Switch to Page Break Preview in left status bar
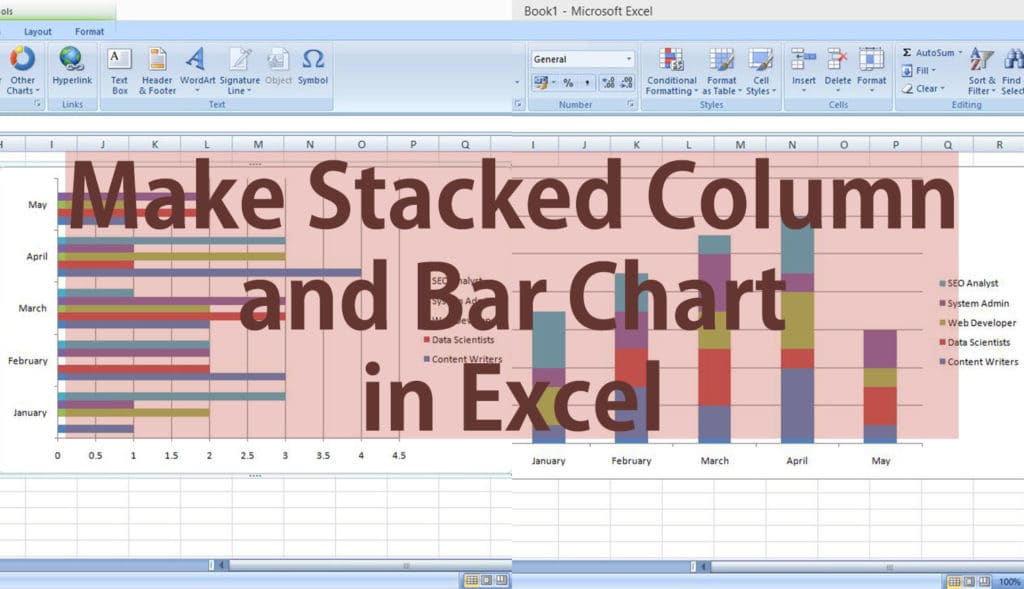The width and height of the screenshot is (1024, 589). (x=501, y=580)
